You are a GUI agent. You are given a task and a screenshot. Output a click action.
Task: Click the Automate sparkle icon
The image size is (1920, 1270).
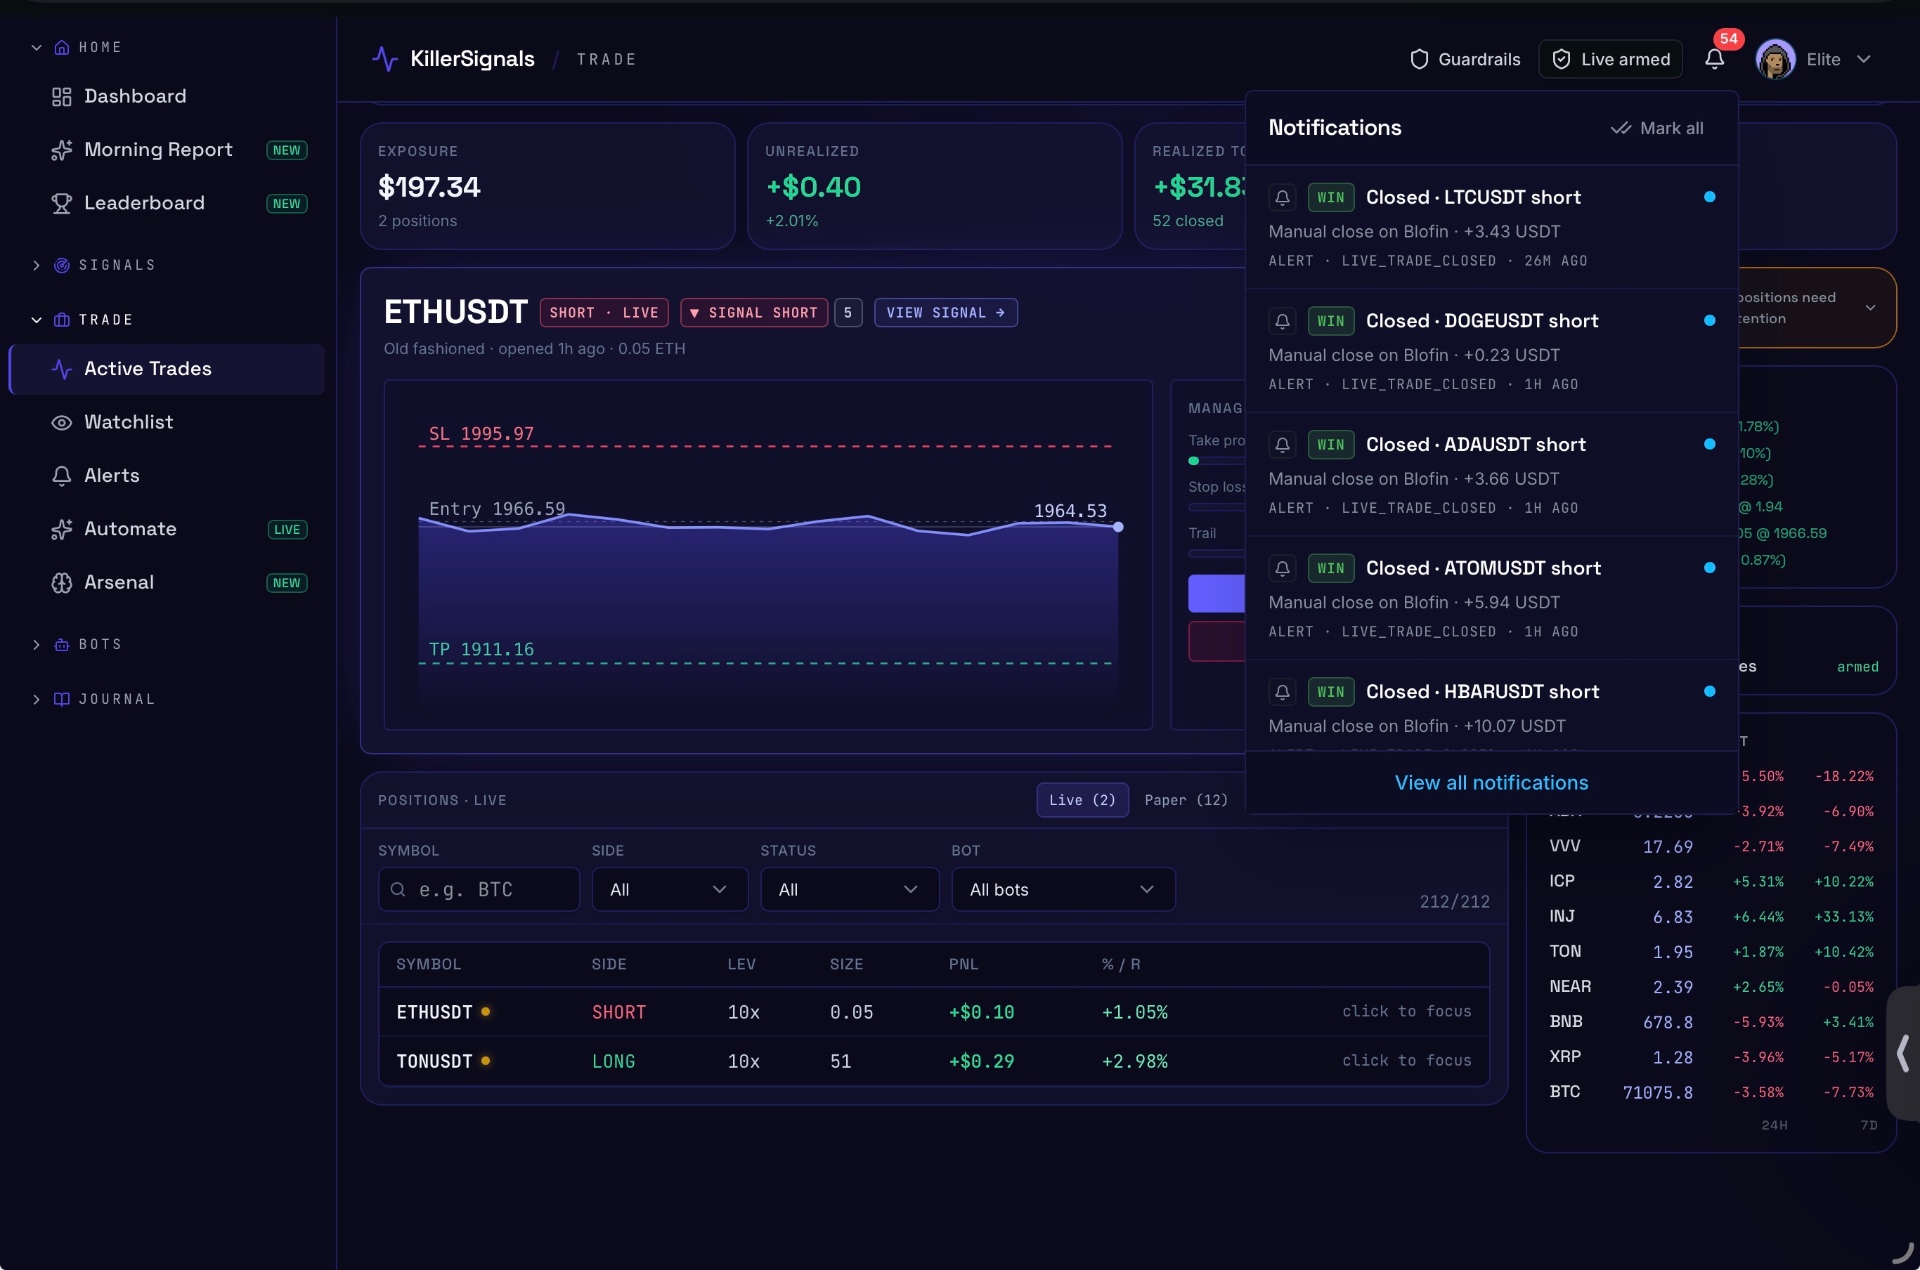[62, 529]
